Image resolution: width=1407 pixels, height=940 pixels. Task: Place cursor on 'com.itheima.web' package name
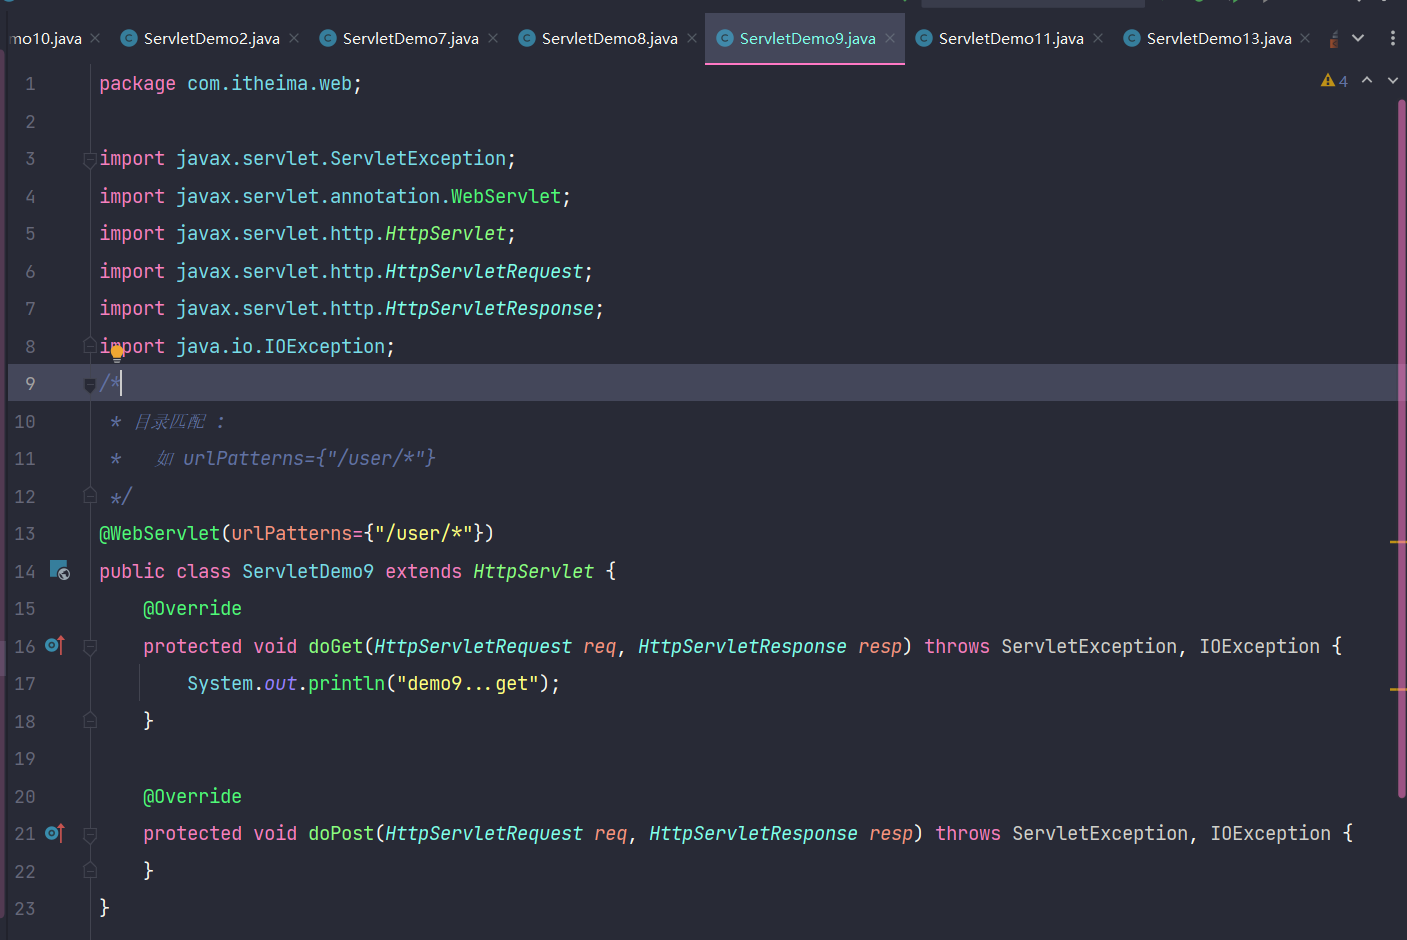[x=269, y=84]
